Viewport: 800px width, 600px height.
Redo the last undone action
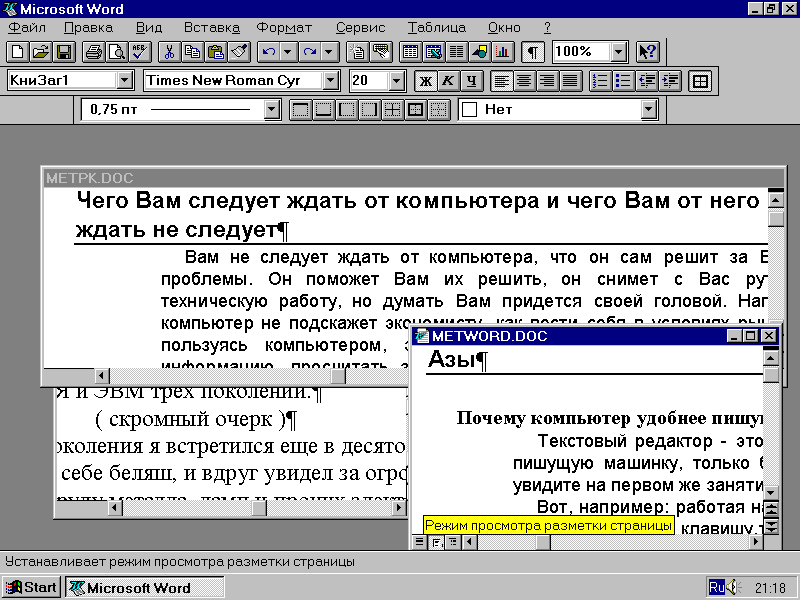(310, 52)
